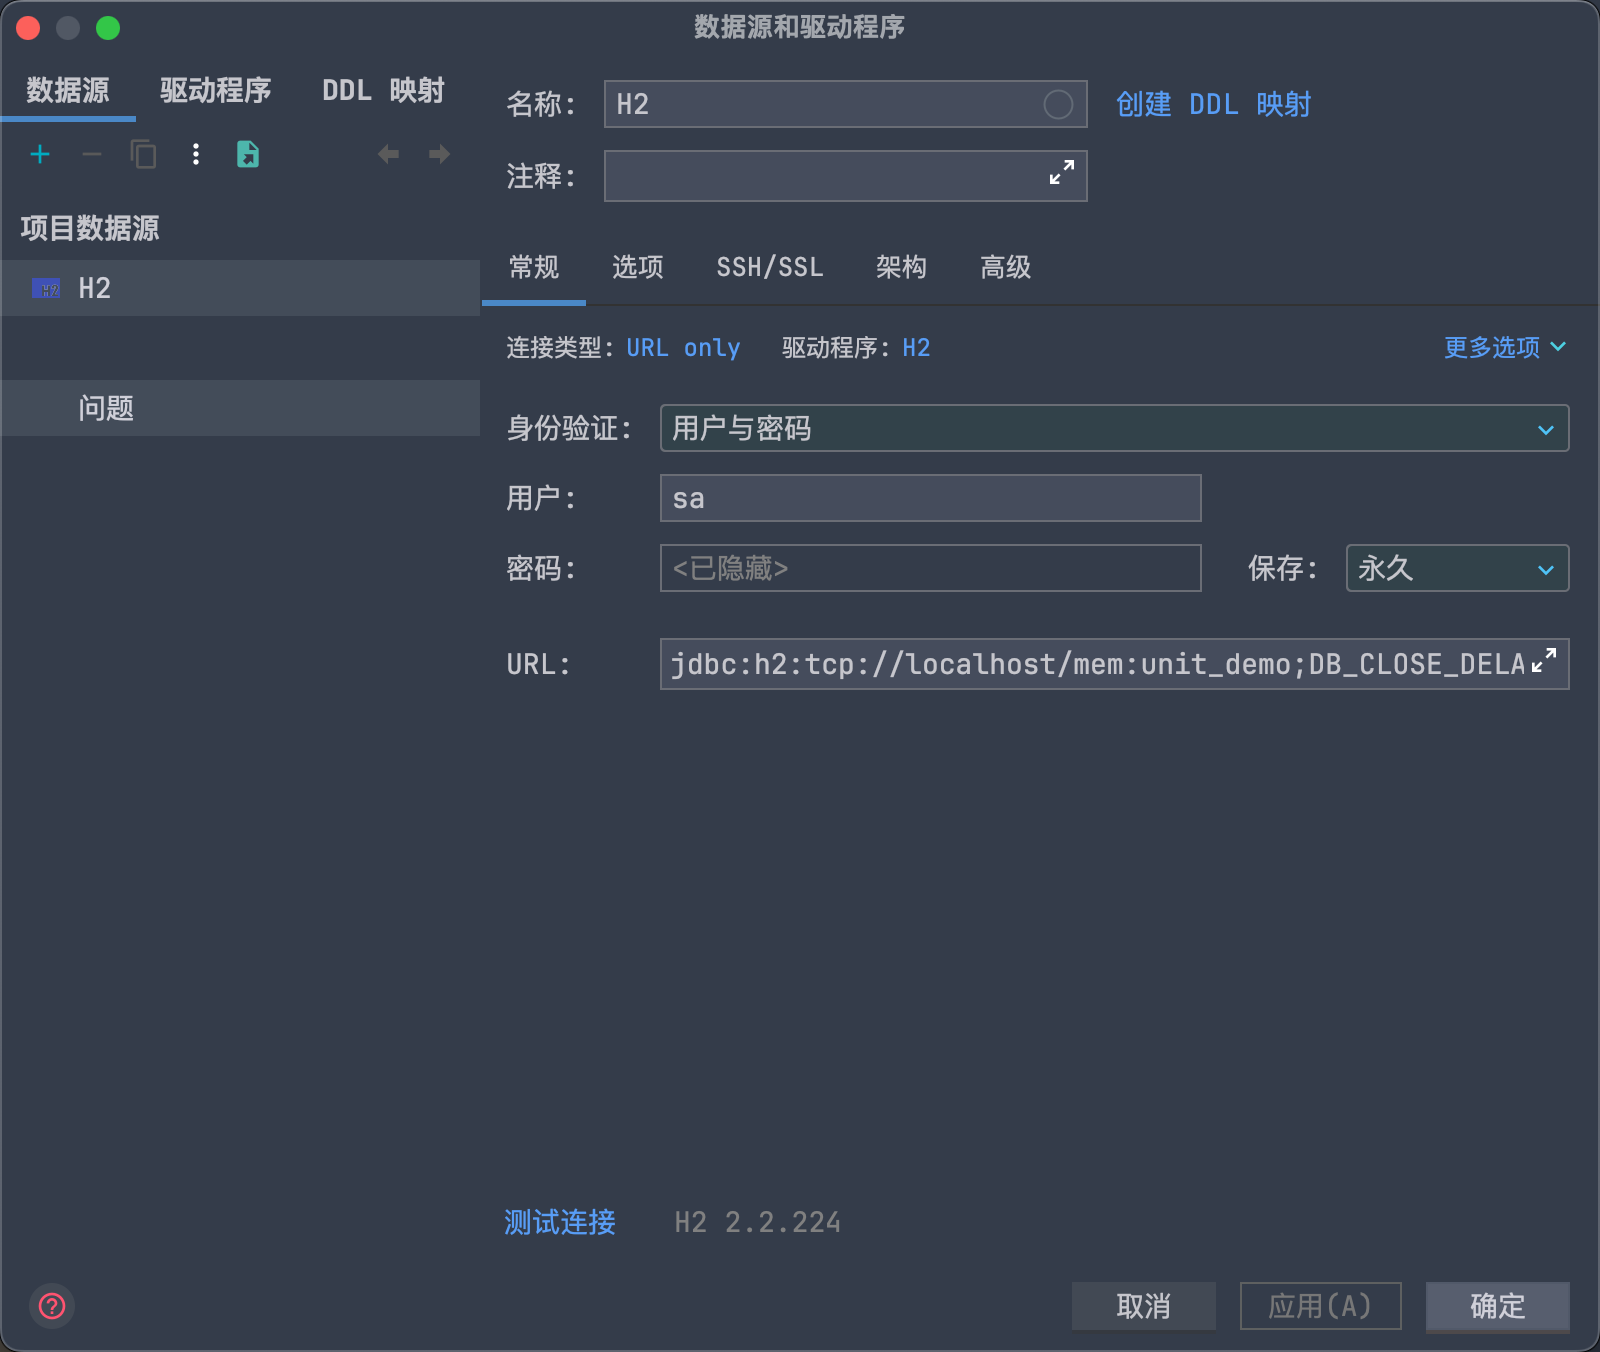
Task: Open the SSH/SSL settings tab
Action: coord(769,267)
